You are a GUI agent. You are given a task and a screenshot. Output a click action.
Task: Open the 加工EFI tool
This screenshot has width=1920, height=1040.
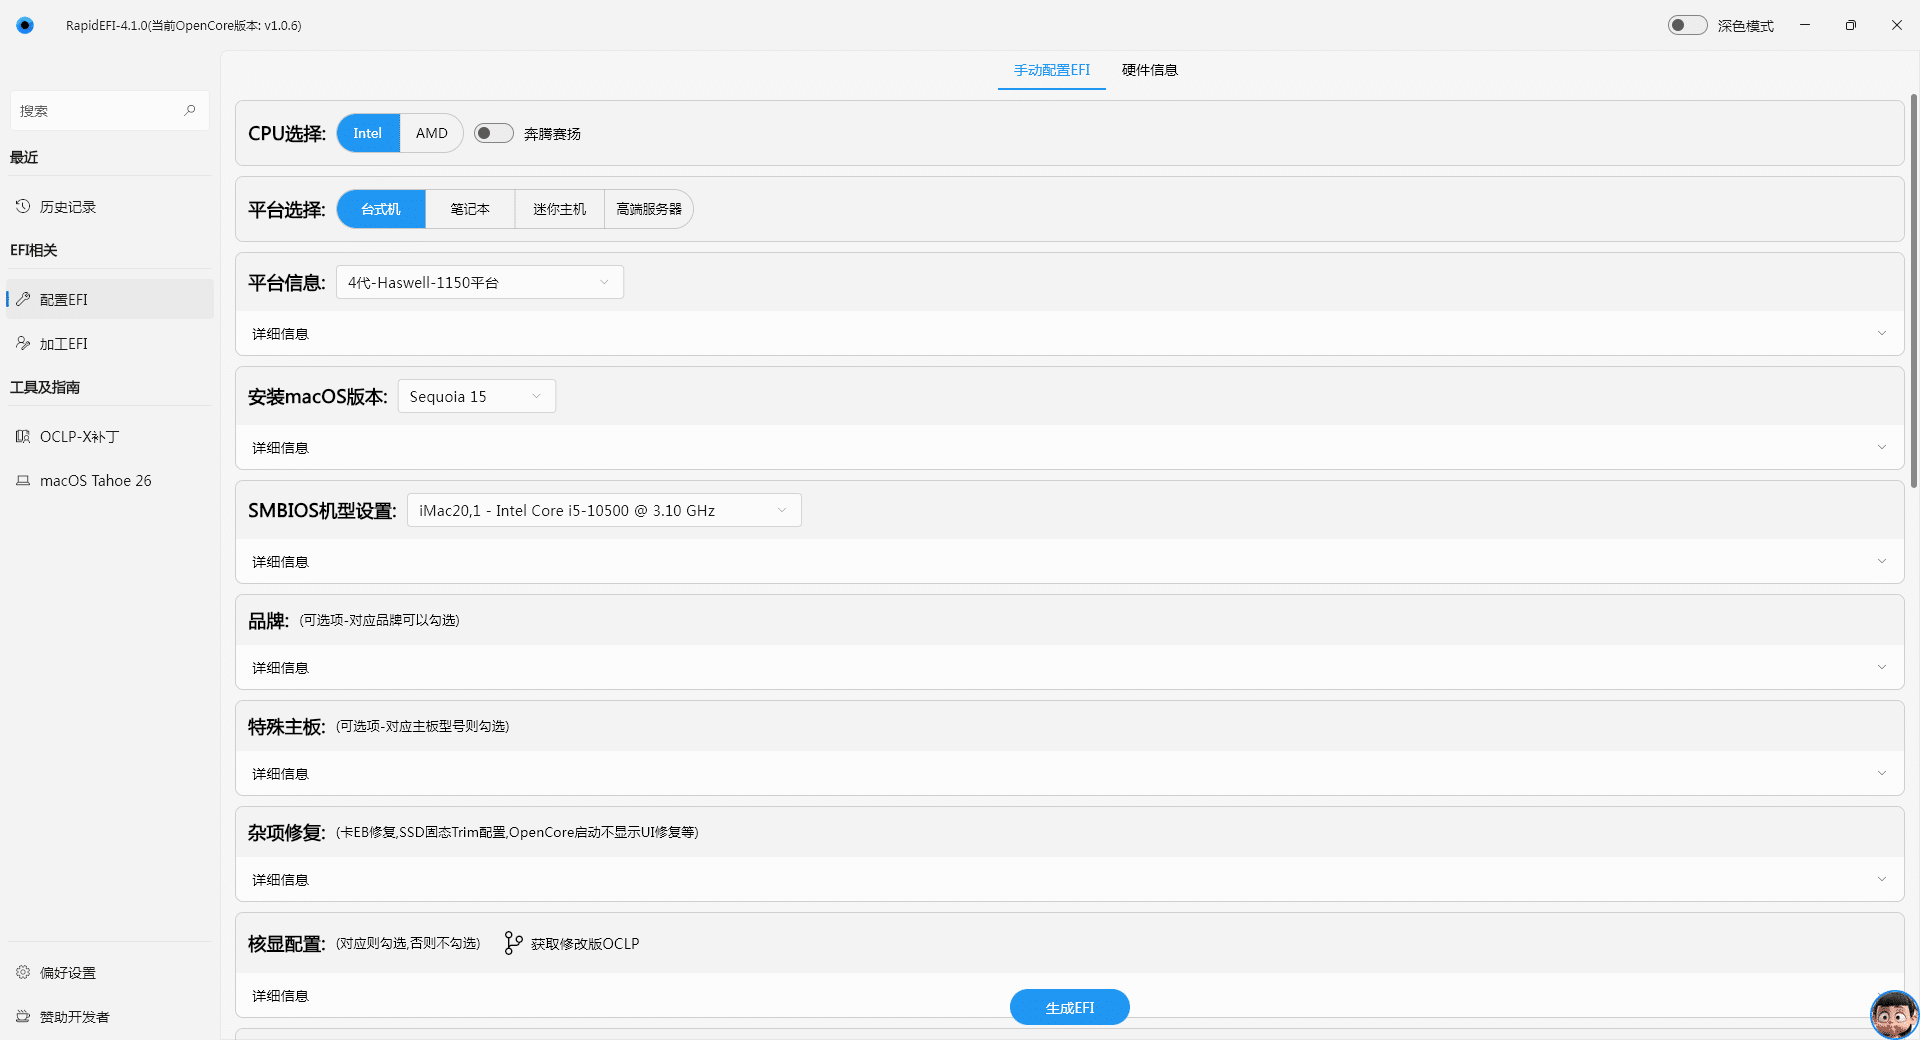pyautogui.click(x=63, y=343)
